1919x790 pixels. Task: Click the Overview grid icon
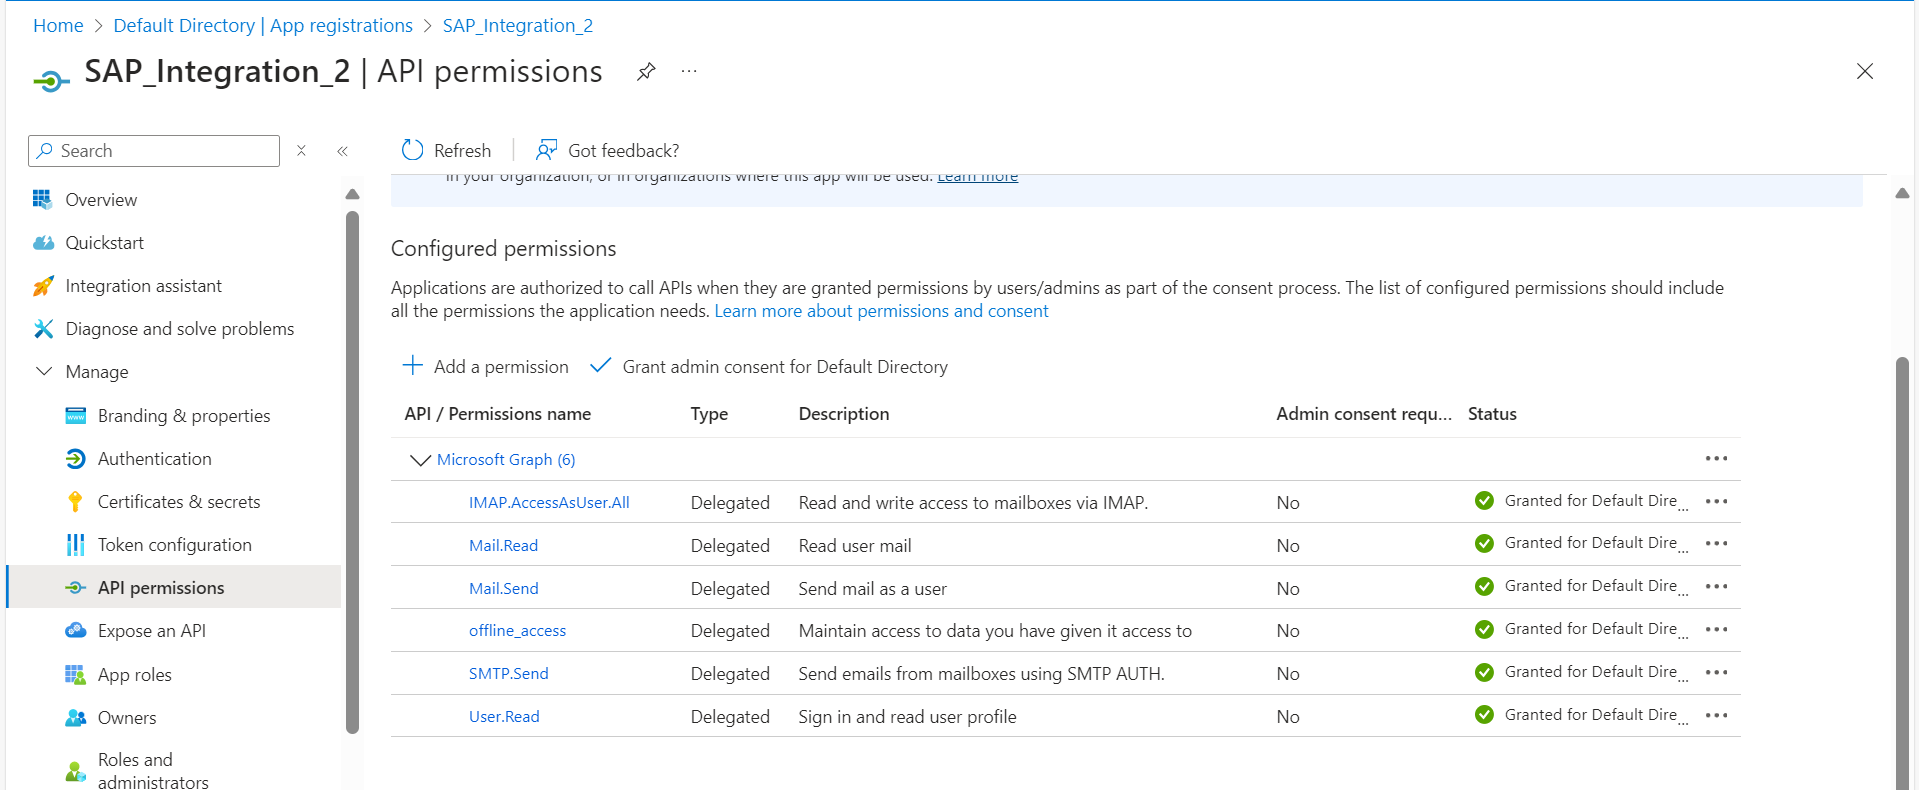pyautogui.click(x=42, y=200)
